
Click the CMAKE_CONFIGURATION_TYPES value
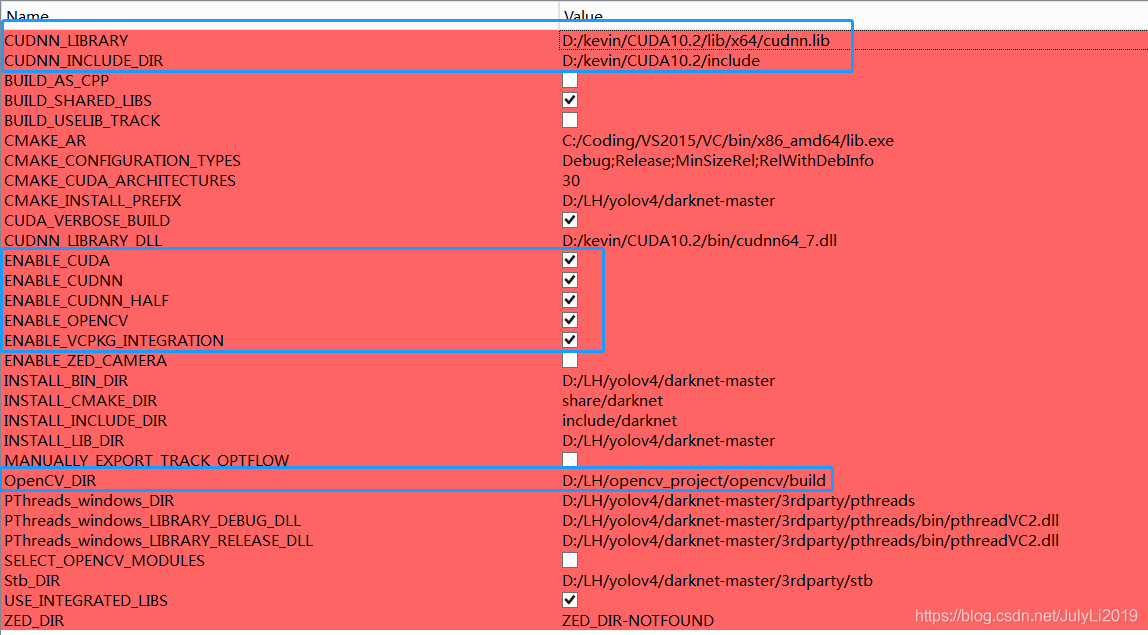pos(718,160)
